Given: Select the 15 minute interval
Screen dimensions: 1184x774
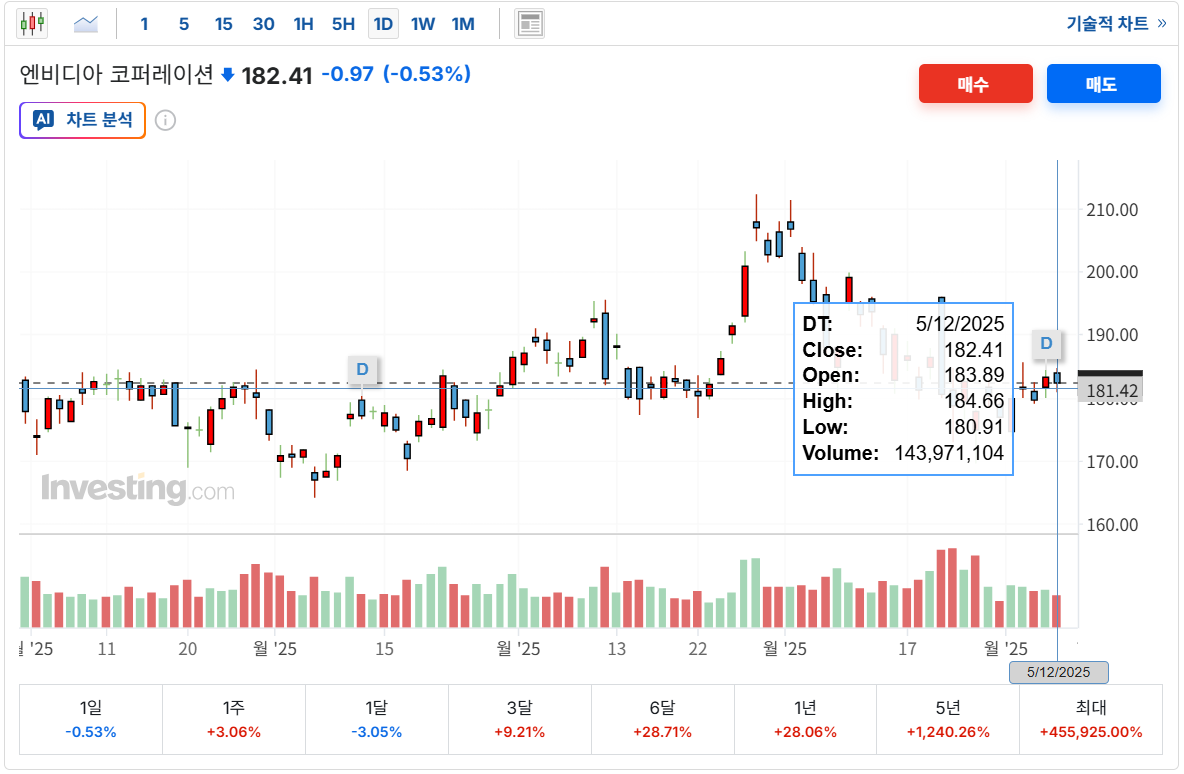Looking at the screenshot, I should coord(224,24).
